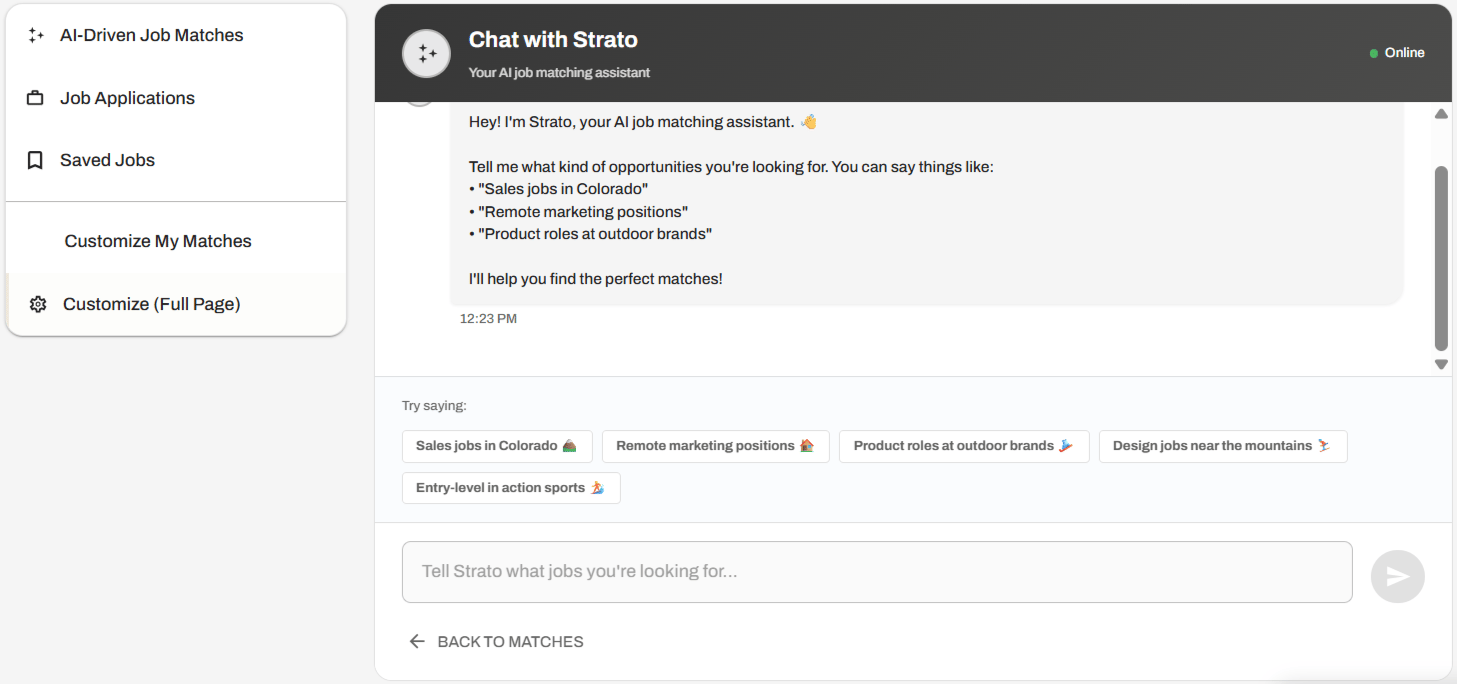Click the green Online status dot
Screen dimensions: 1457x684
pyautogui.click(x=1374, y=53)
